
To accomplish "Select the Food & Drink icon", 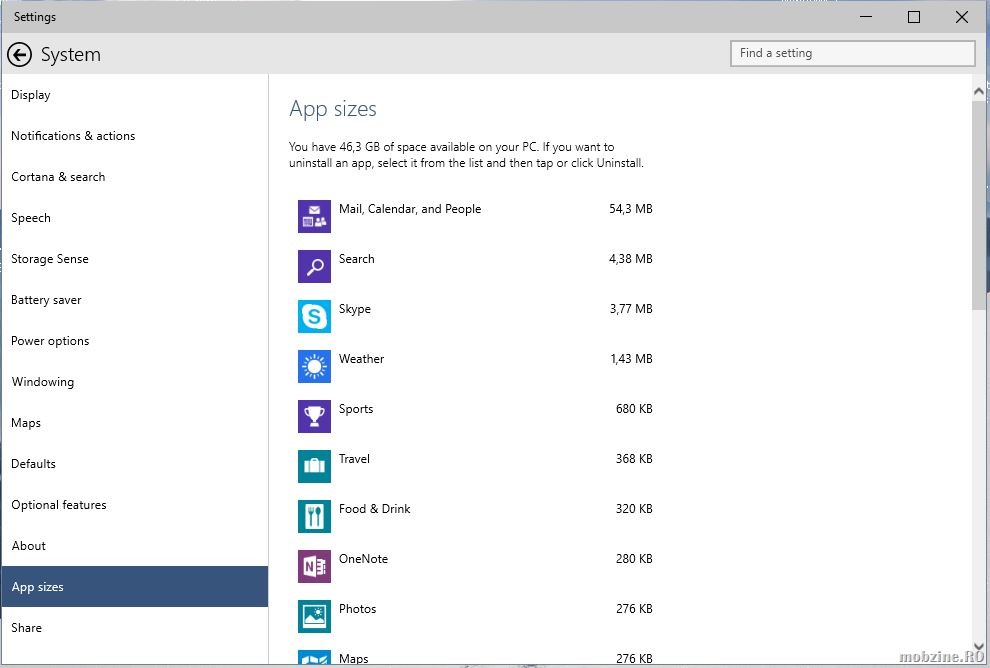I will (314, 516).
